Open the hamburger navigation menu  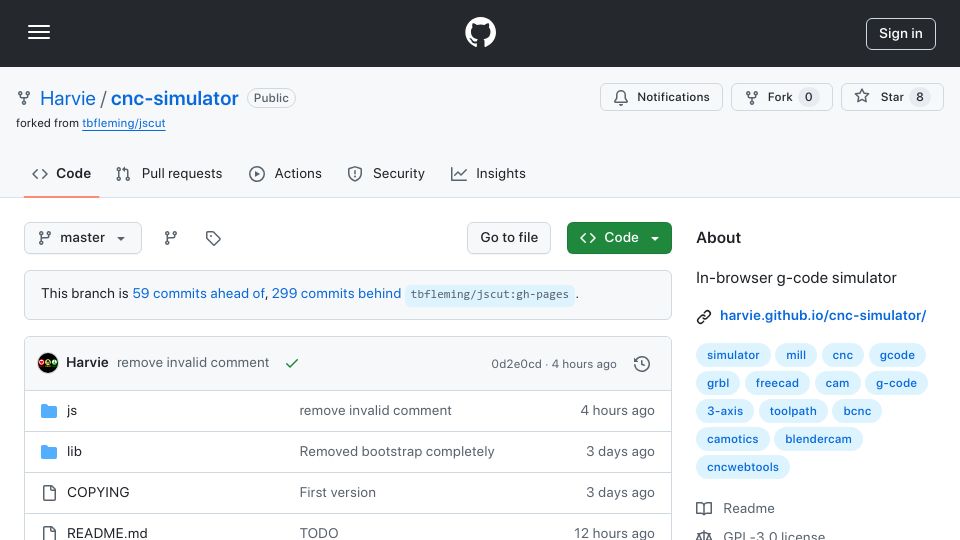39,32
